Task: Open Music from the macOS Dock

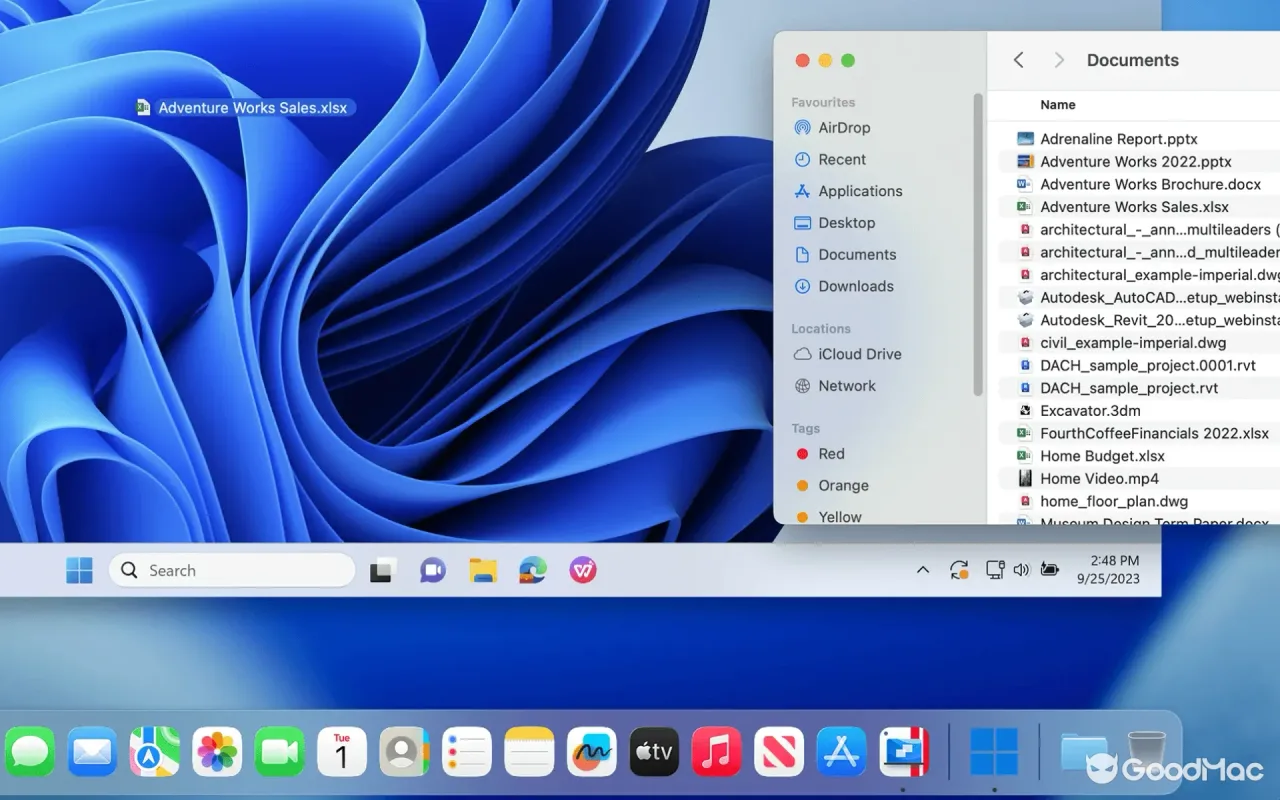Action: tap(716, 752)
